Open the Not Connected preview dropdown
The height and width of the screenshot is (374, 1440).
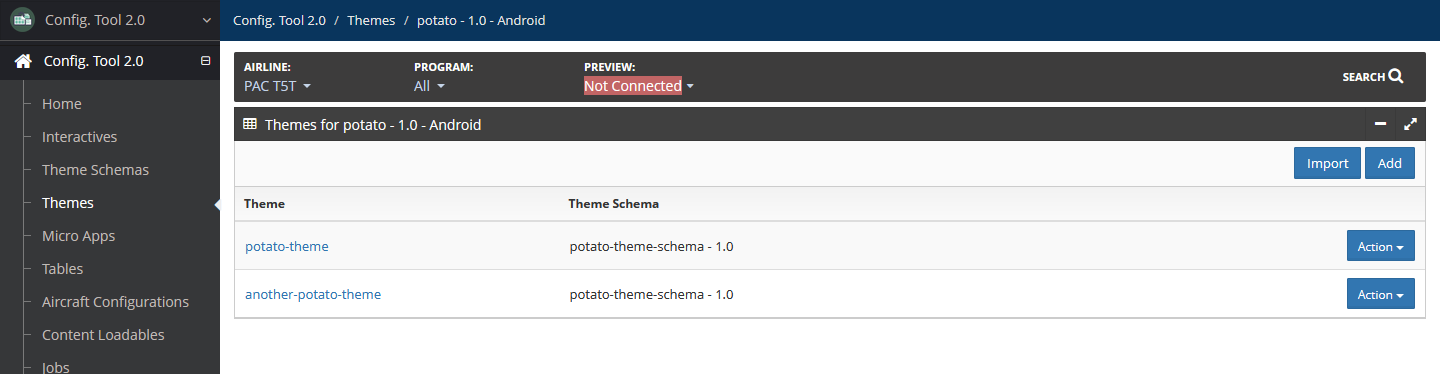[639, 86]
